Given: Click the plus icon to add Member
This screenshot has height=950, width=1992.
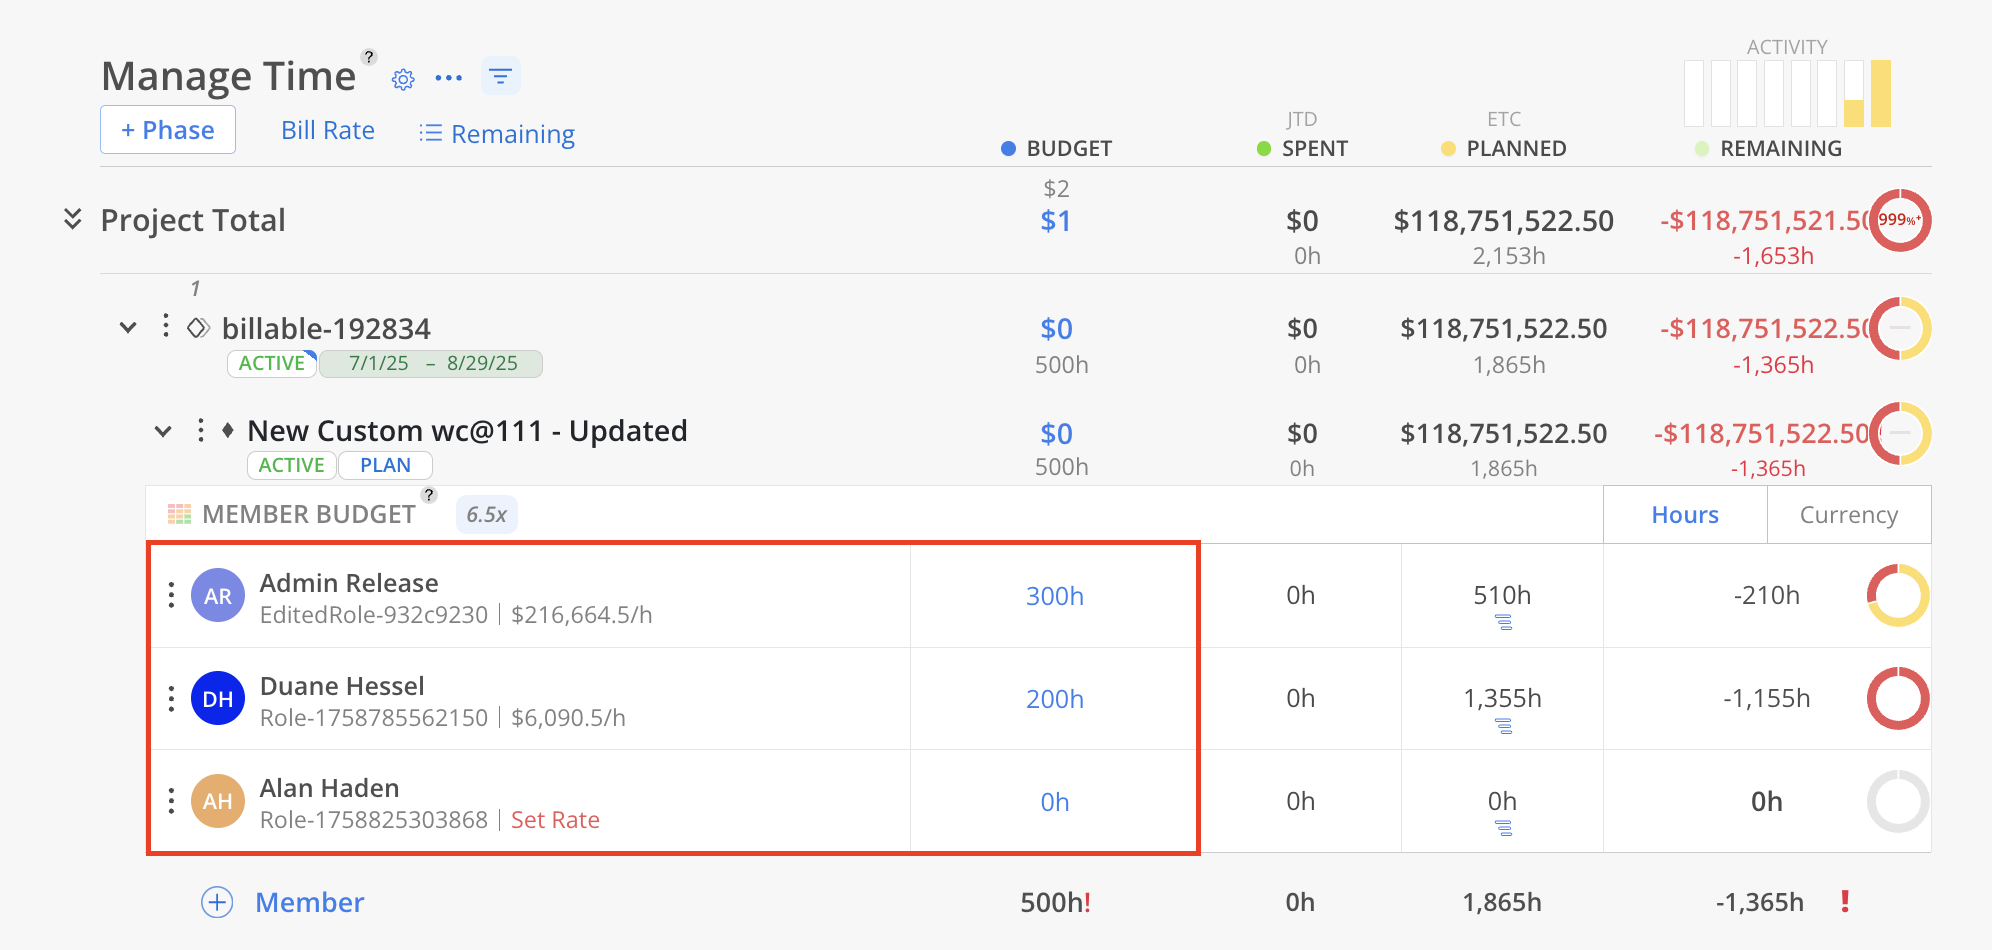Looking at the screenshot, I should coord(217,902).
